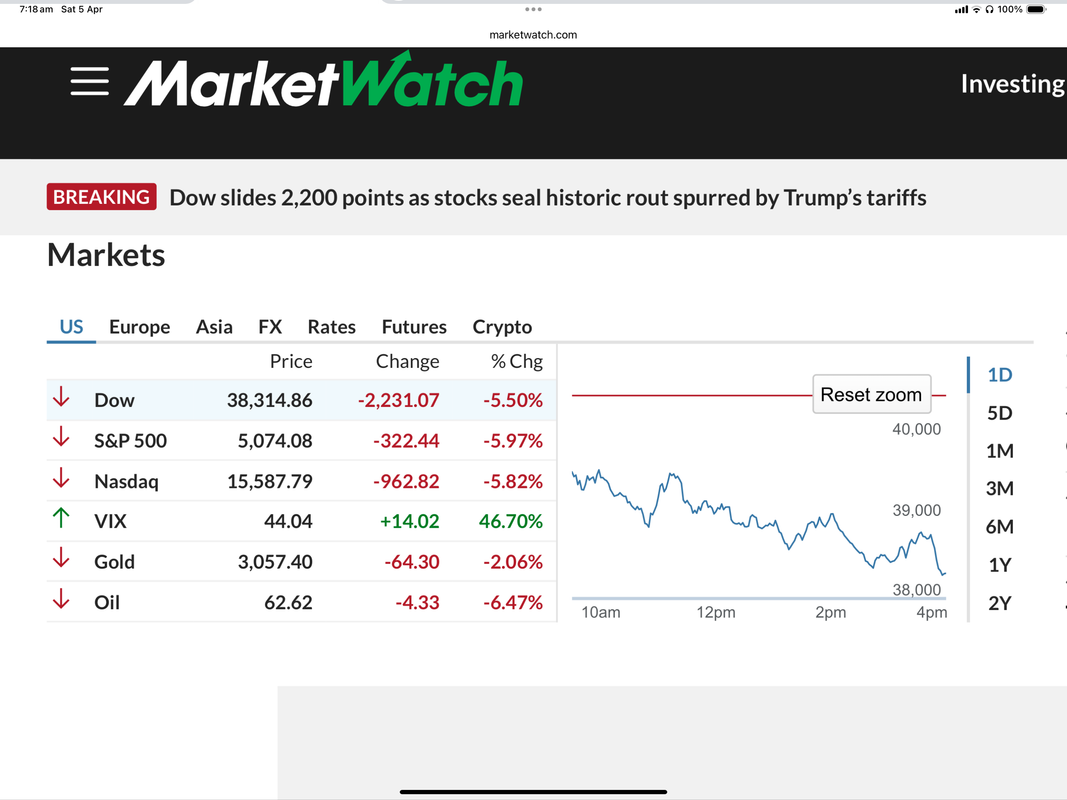The image size is (1067, 800).
Task: Switch to the Crypto tab
Action: tap(502, 327)
